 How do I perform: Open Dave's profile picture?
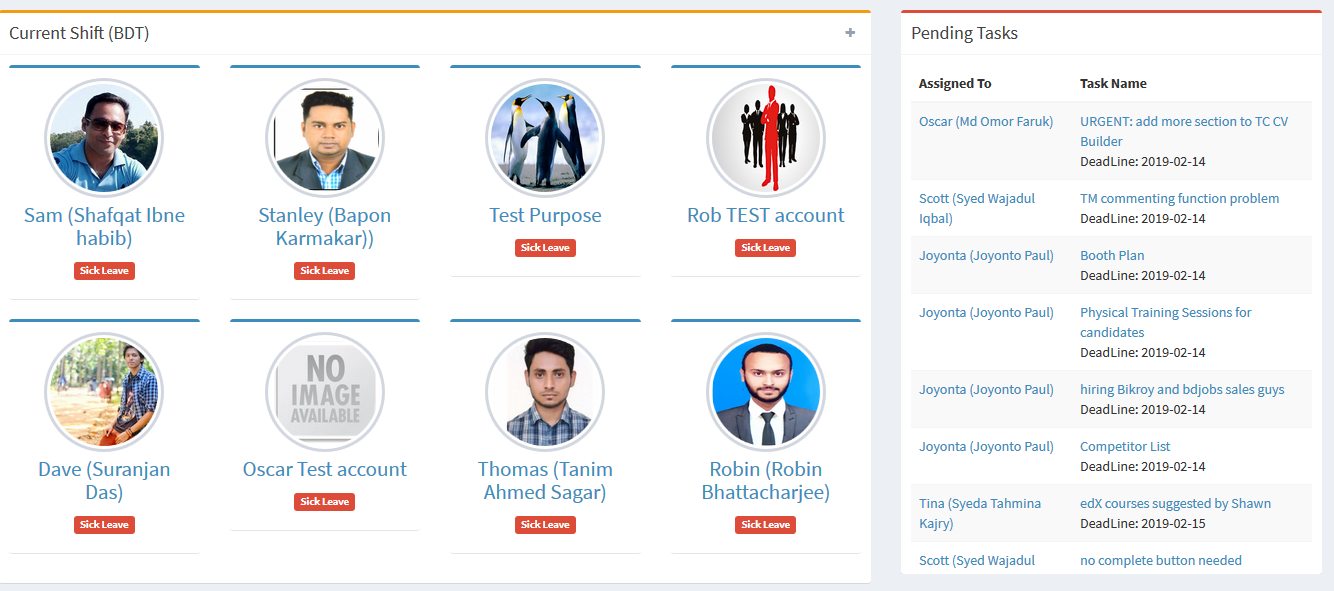(x=104, y=392)
